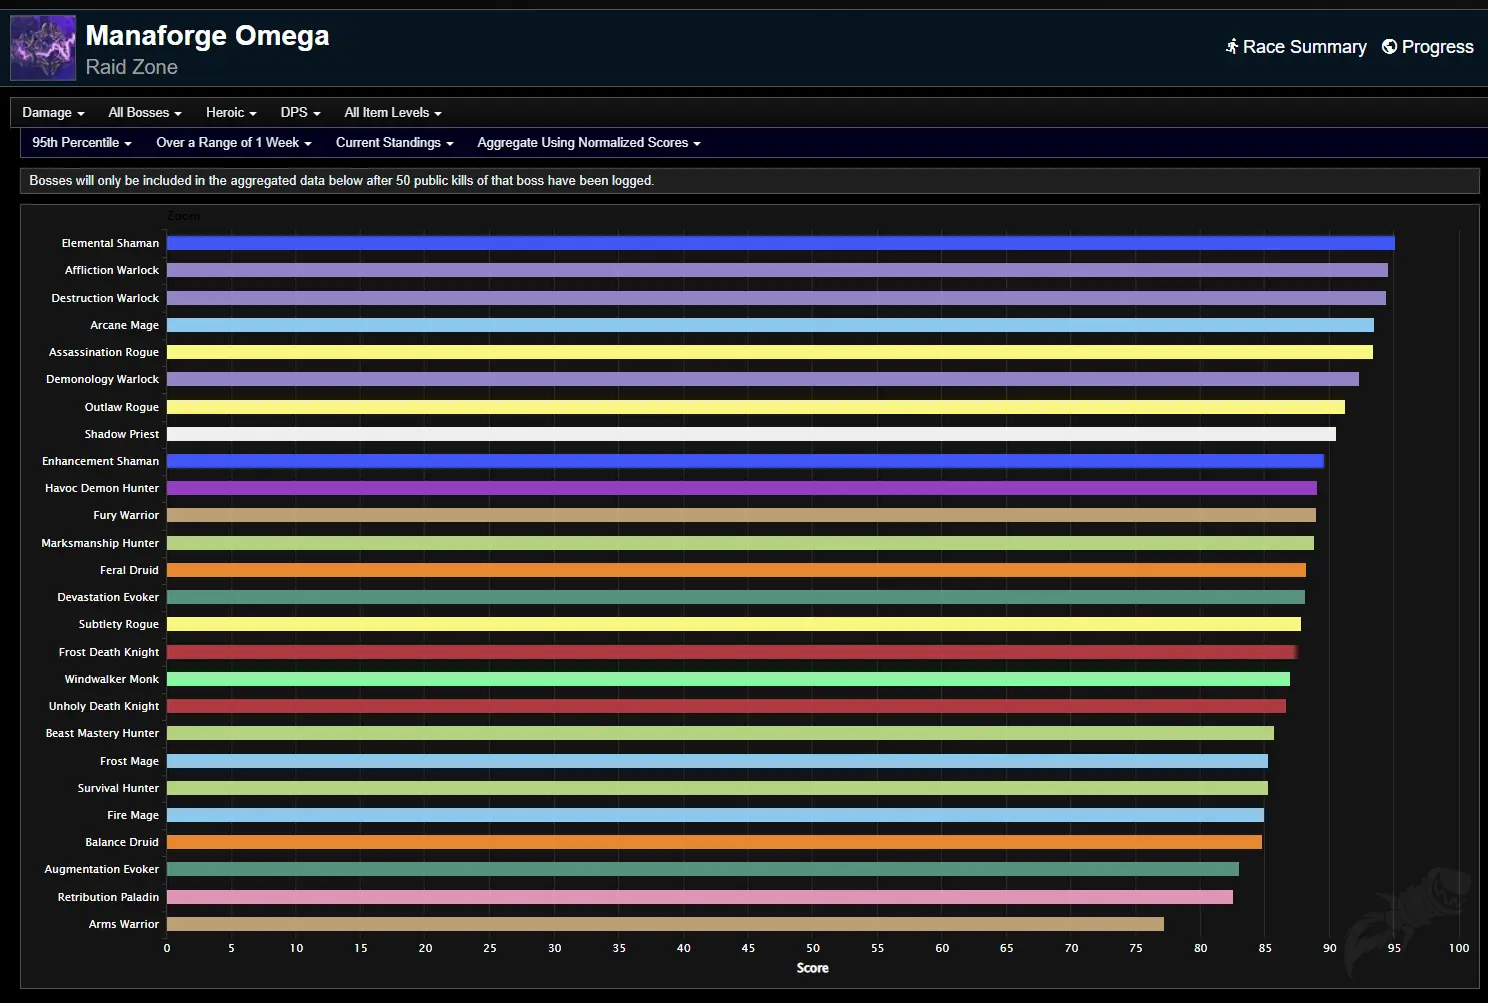The image size is (1488, 1003).
Task: Click the Fury Warrior score bar
Action: [741, 515]
